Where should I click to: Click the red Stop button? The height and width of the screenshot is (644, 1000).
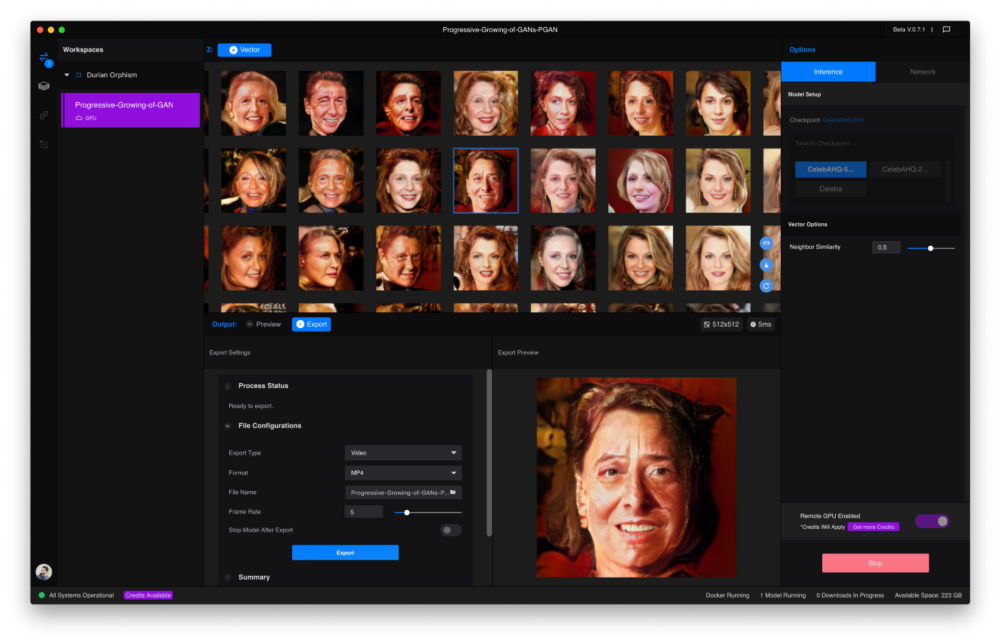tap(875, 563)
